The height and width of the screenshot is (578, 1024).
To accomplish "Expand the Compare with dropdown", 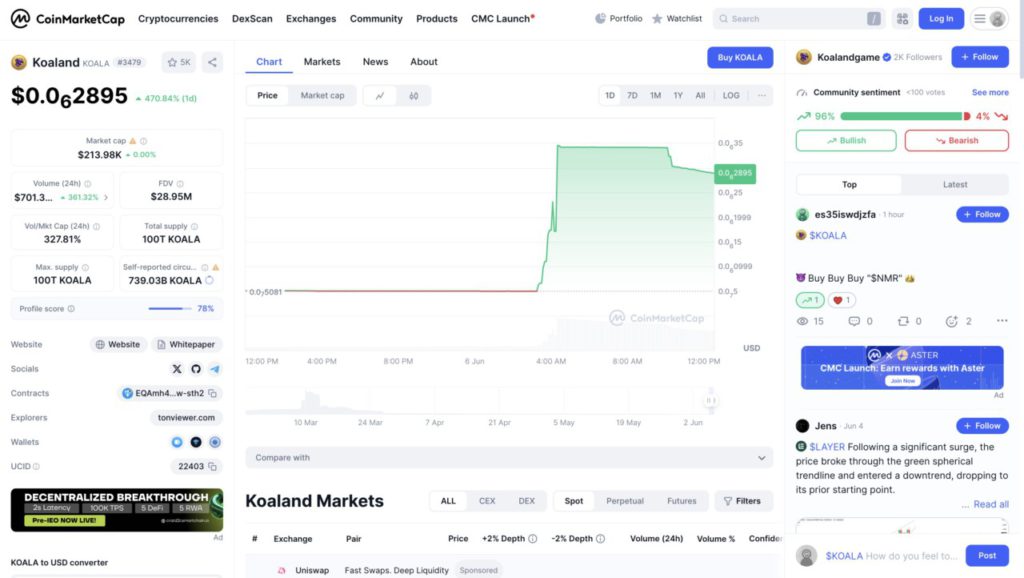I will tap(509, 458).
